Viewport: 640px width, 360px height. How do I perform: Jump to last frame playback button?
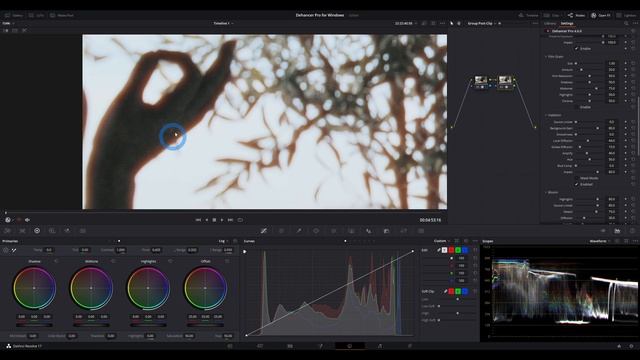[x=230, y=220]
